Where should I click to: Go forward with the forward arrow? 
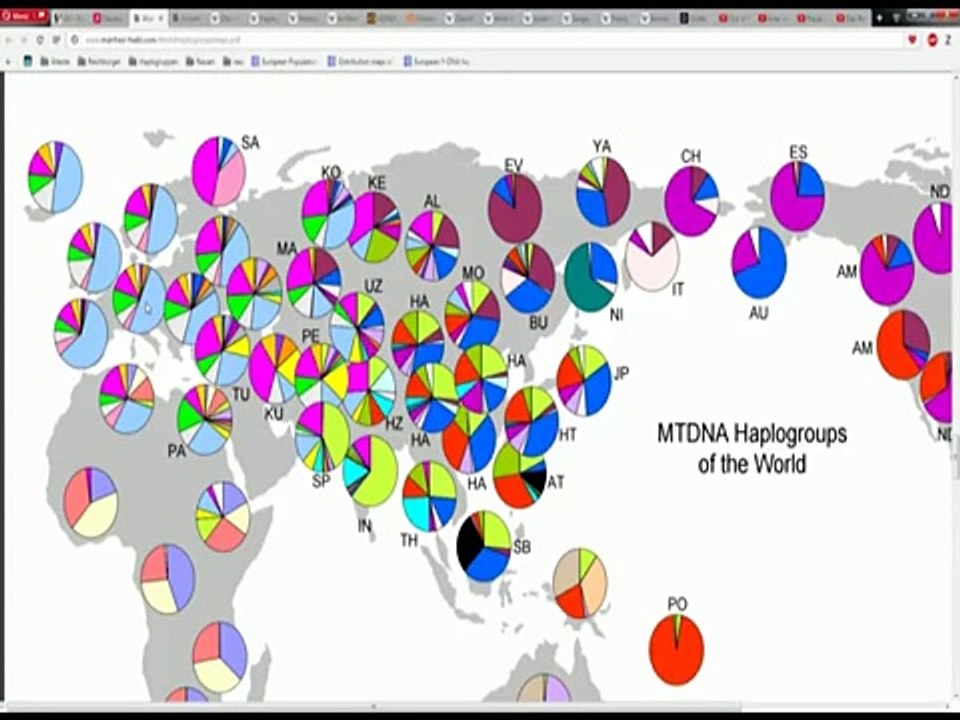point(24,40)
